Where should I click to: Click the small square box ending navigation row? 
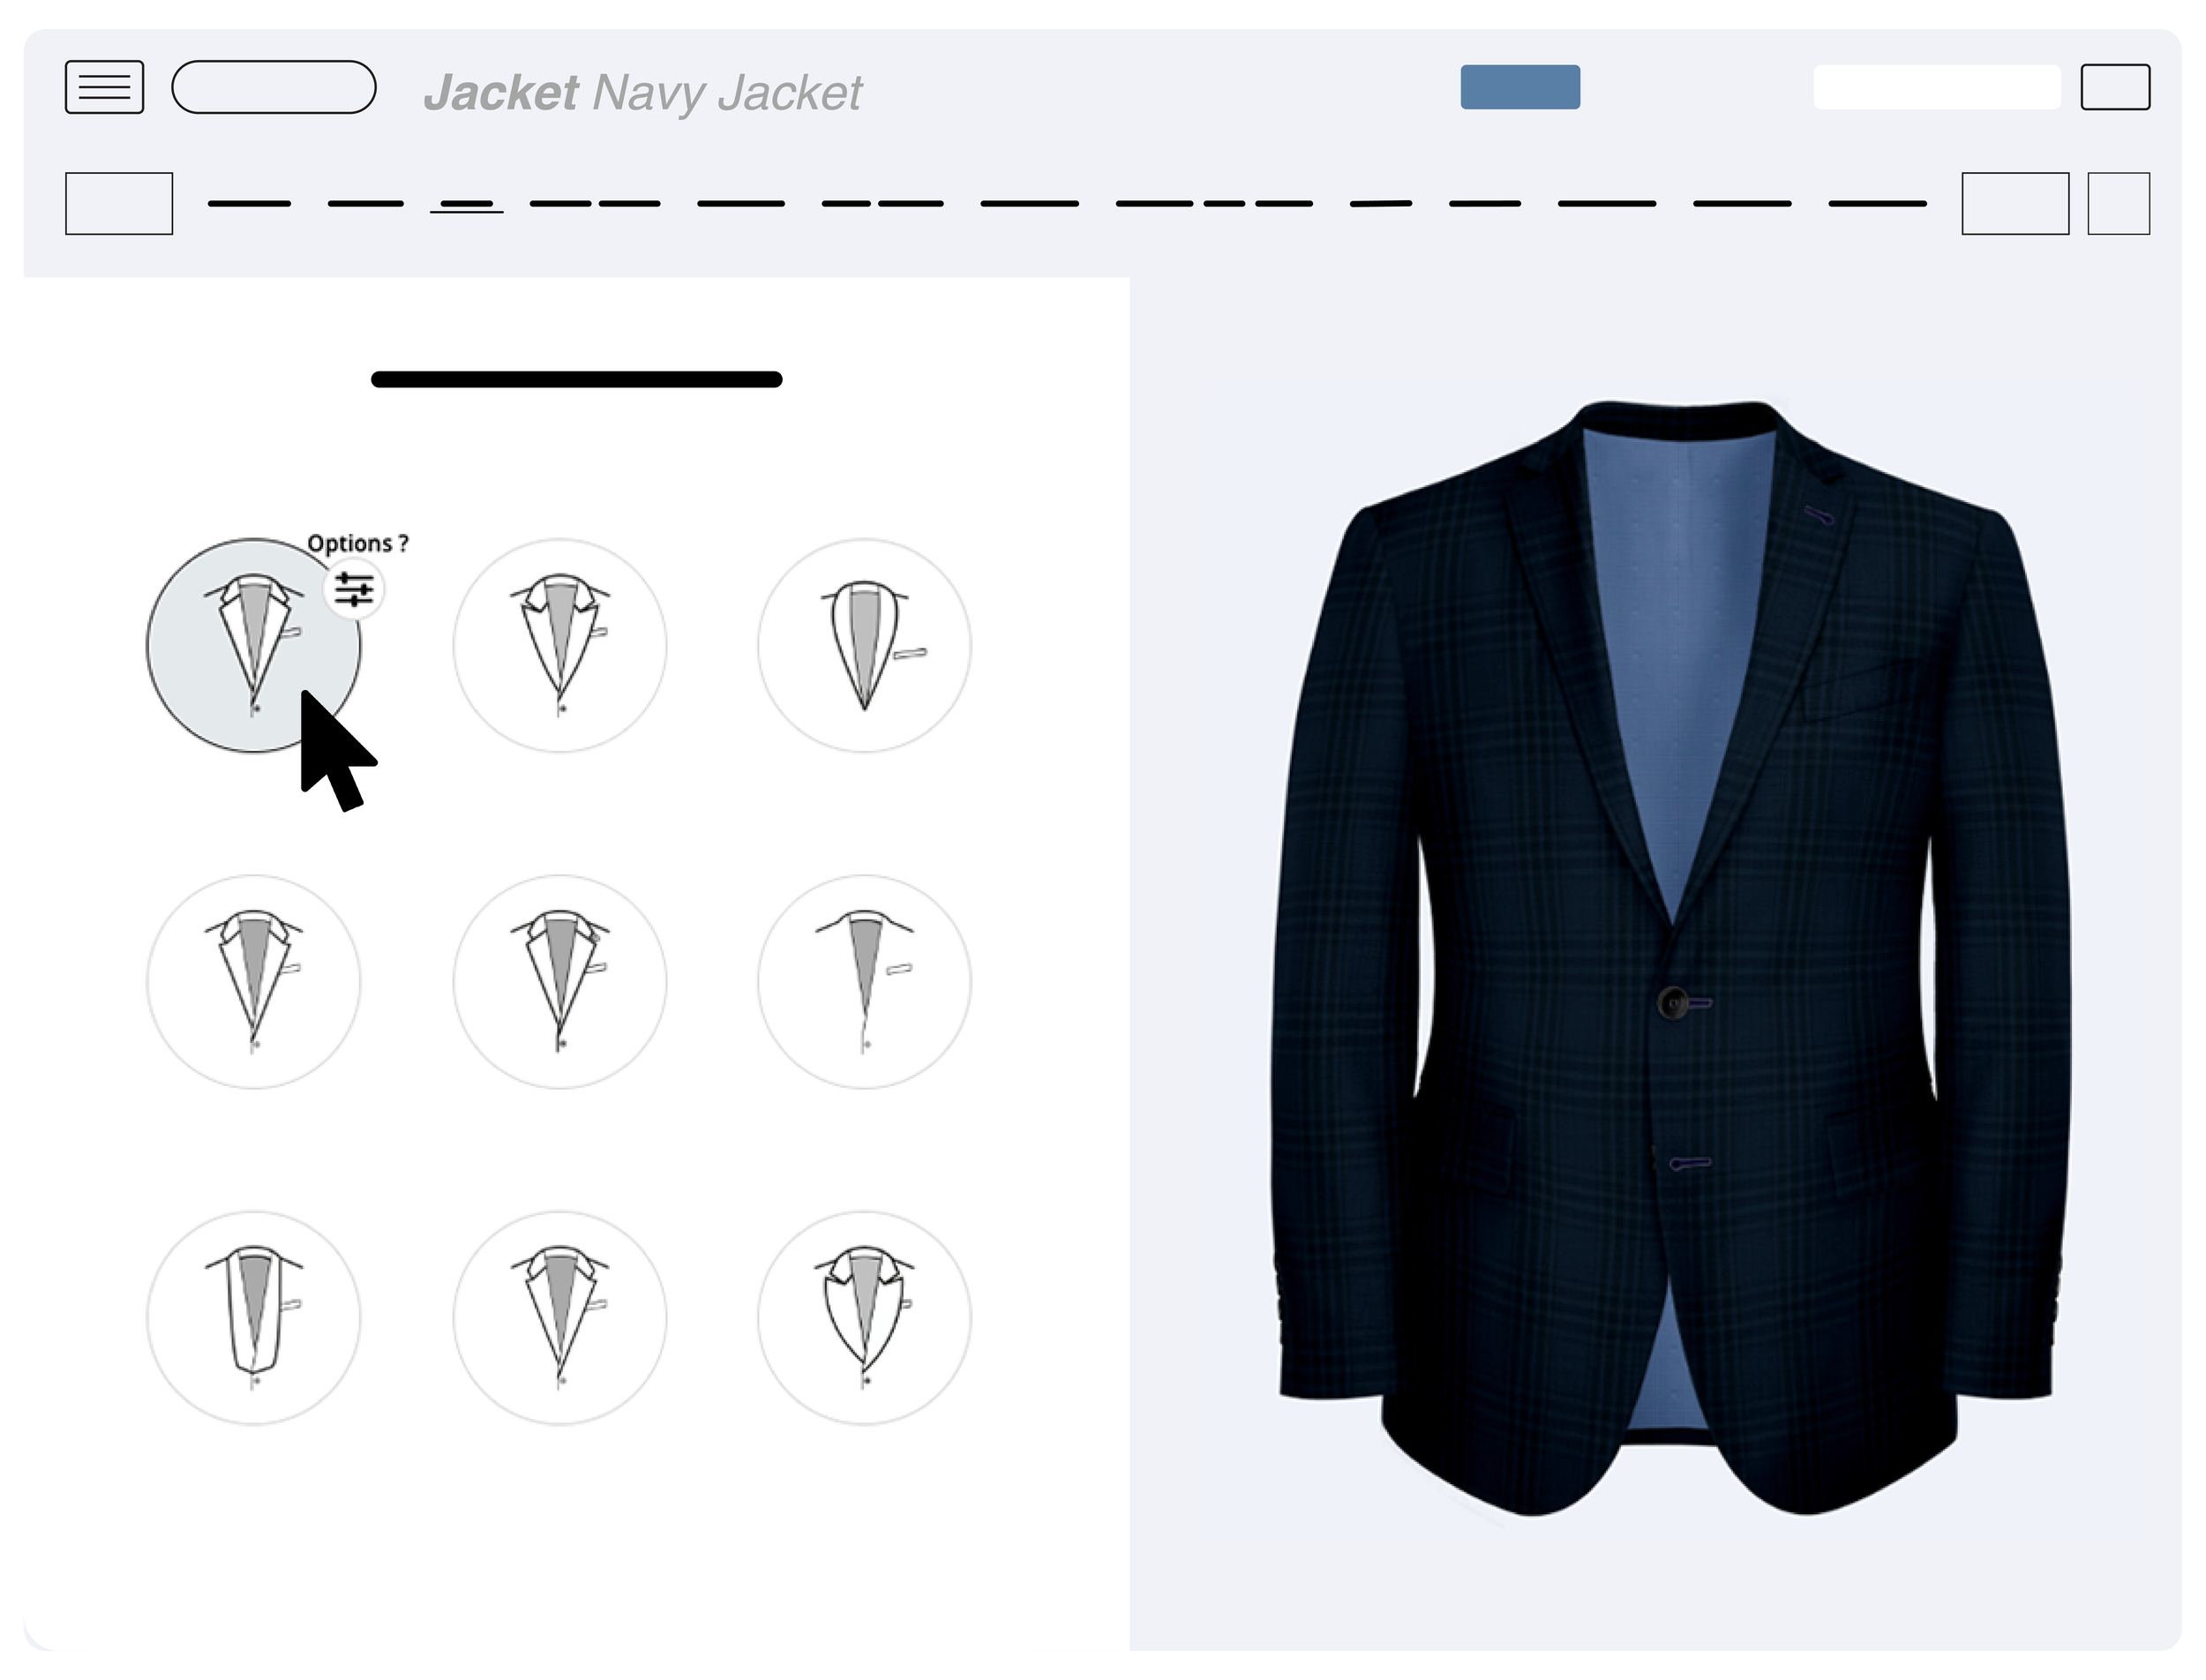pos(2118,204)
